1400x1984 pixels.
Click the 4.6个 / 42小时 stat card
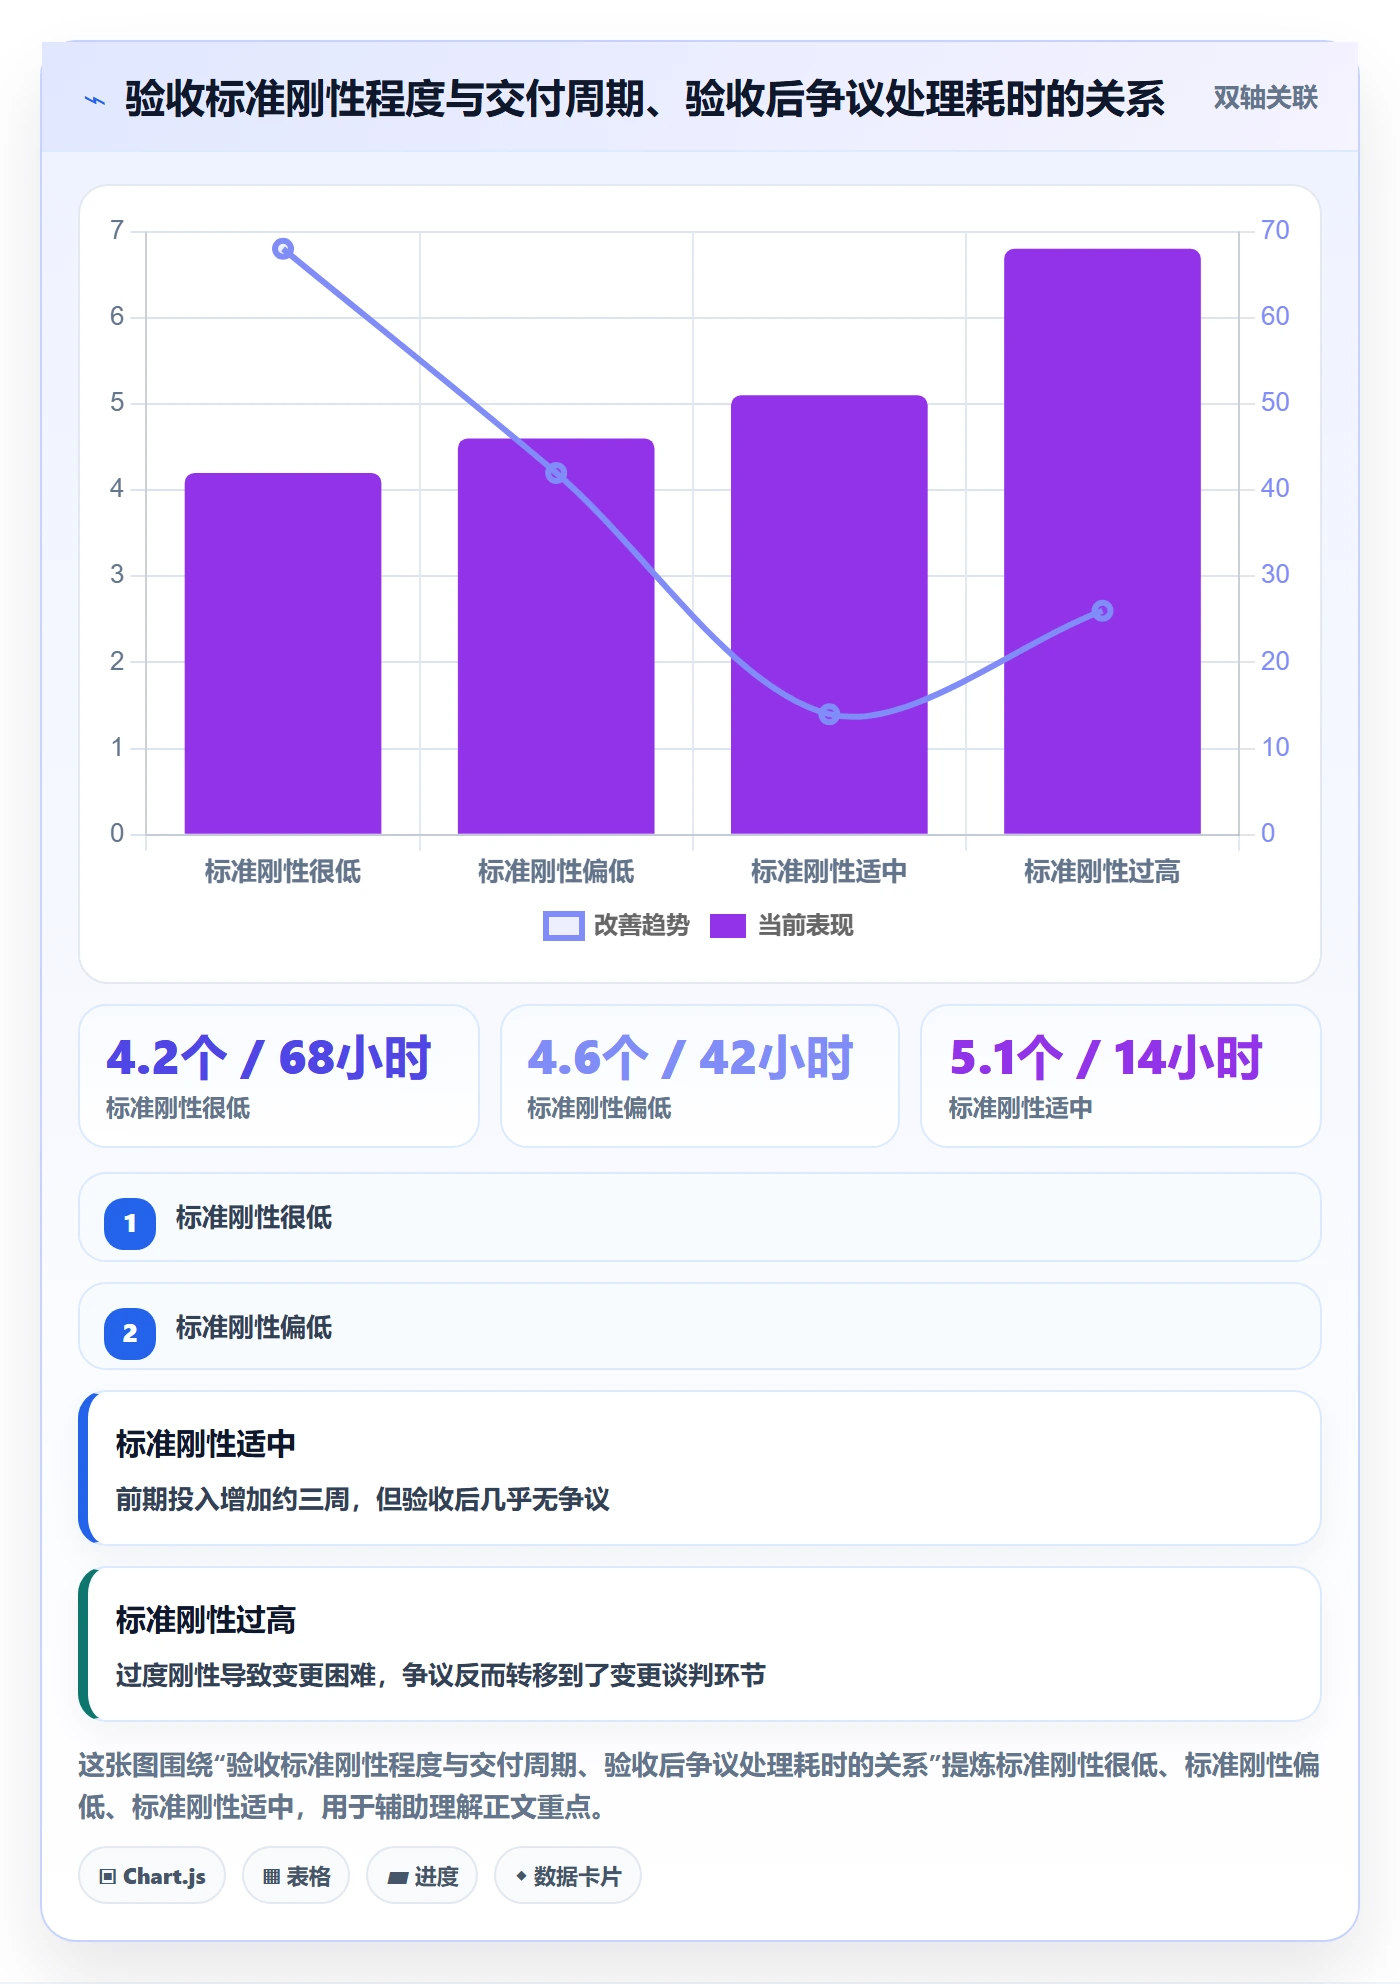(x=700, y=1076)
